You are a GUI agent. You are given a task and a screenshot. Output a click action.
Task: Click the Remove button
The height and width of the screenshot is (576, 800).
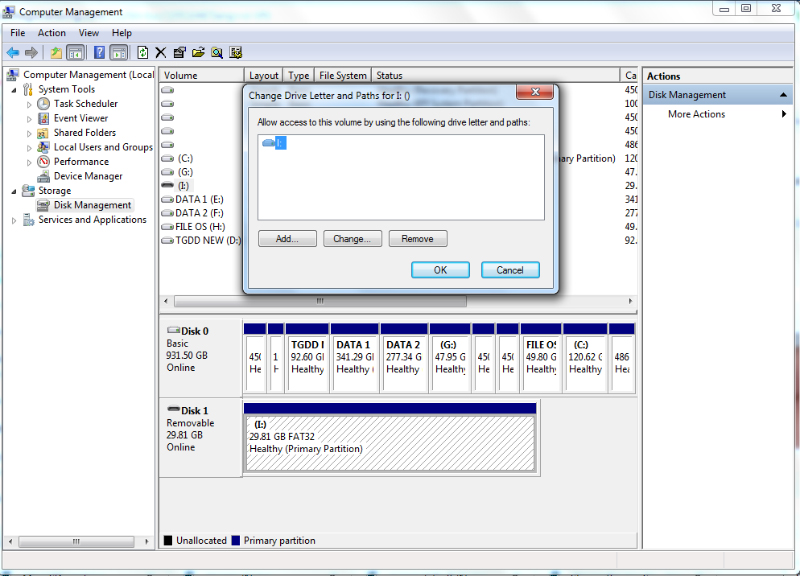(x=417, y=239)
